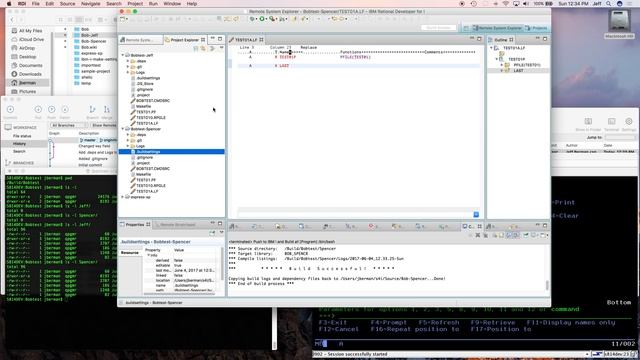Select File status in SourceTree sidebar
640x360 pixels.
[22, 136]
